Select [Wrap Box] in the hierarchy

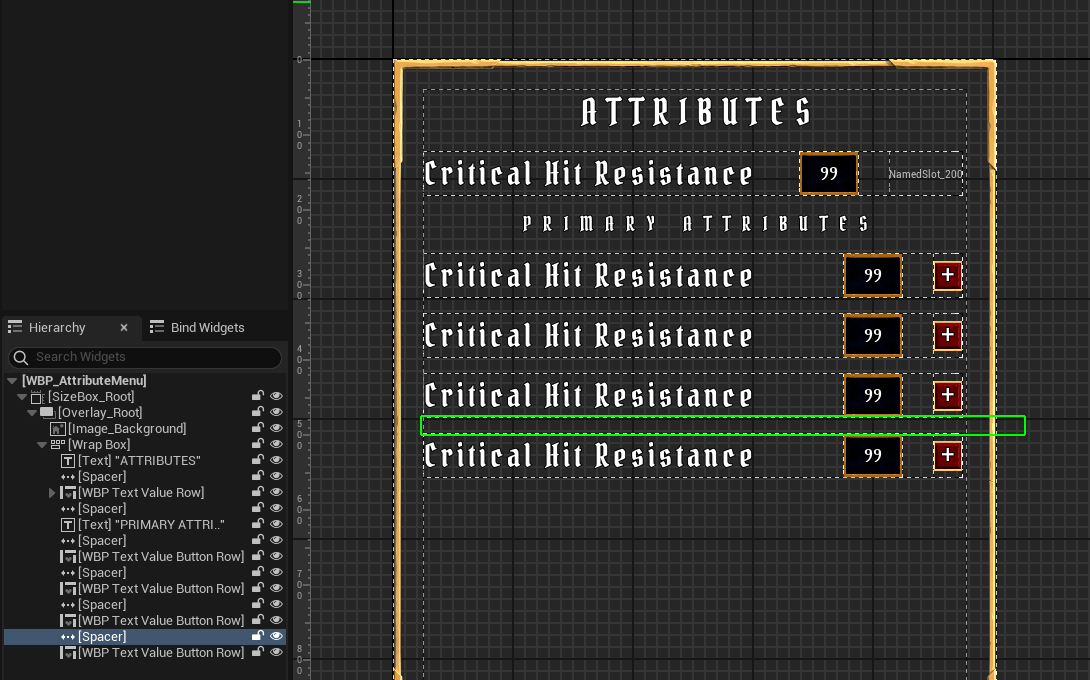tap(99, 445)
